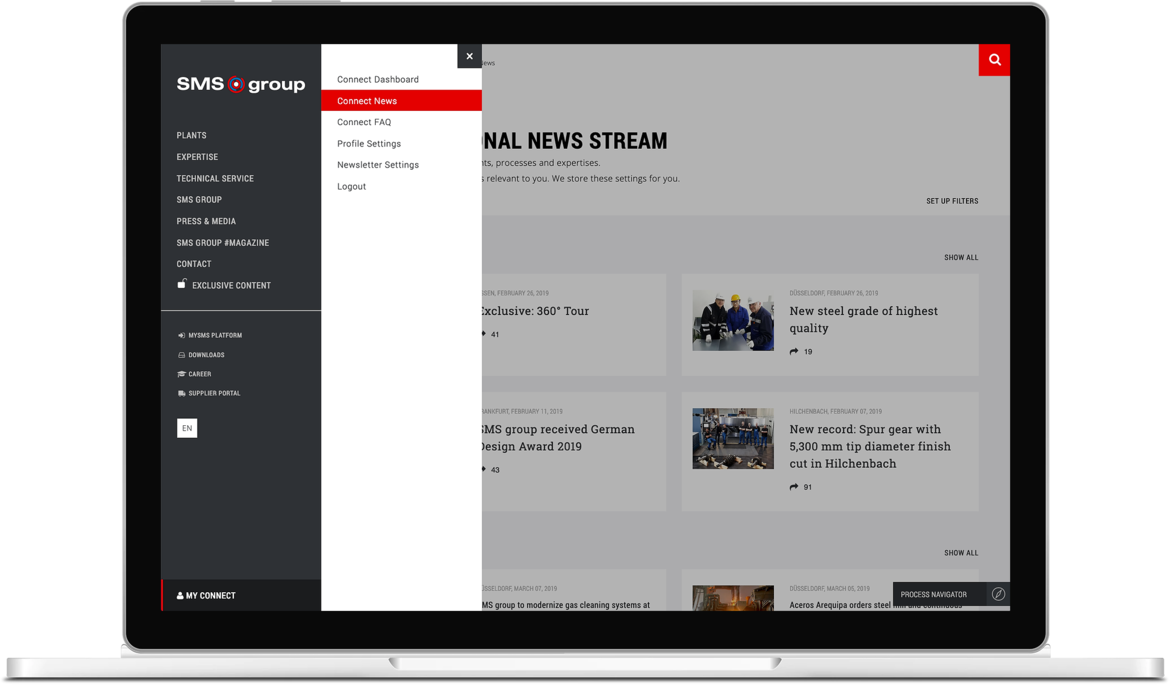The image size is (1170, 685).
Task: Click the Process Navigator compass icon
Action: coord(998,594)
